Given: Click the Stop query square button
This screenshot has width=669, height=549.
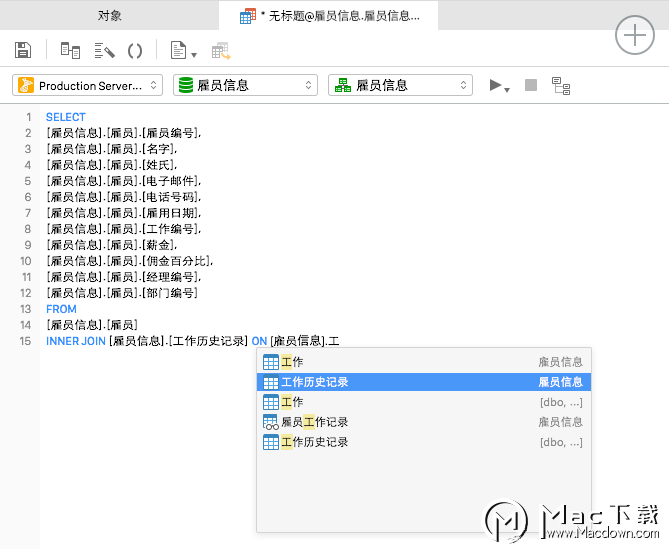Looking at the screenshot, I should coord(531,85).
